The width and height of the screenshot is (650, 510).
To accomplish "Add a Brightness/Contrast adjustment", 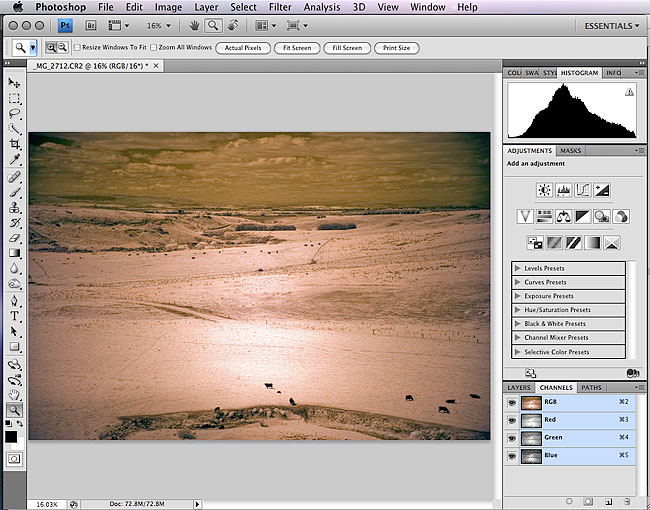I will 544,190.
